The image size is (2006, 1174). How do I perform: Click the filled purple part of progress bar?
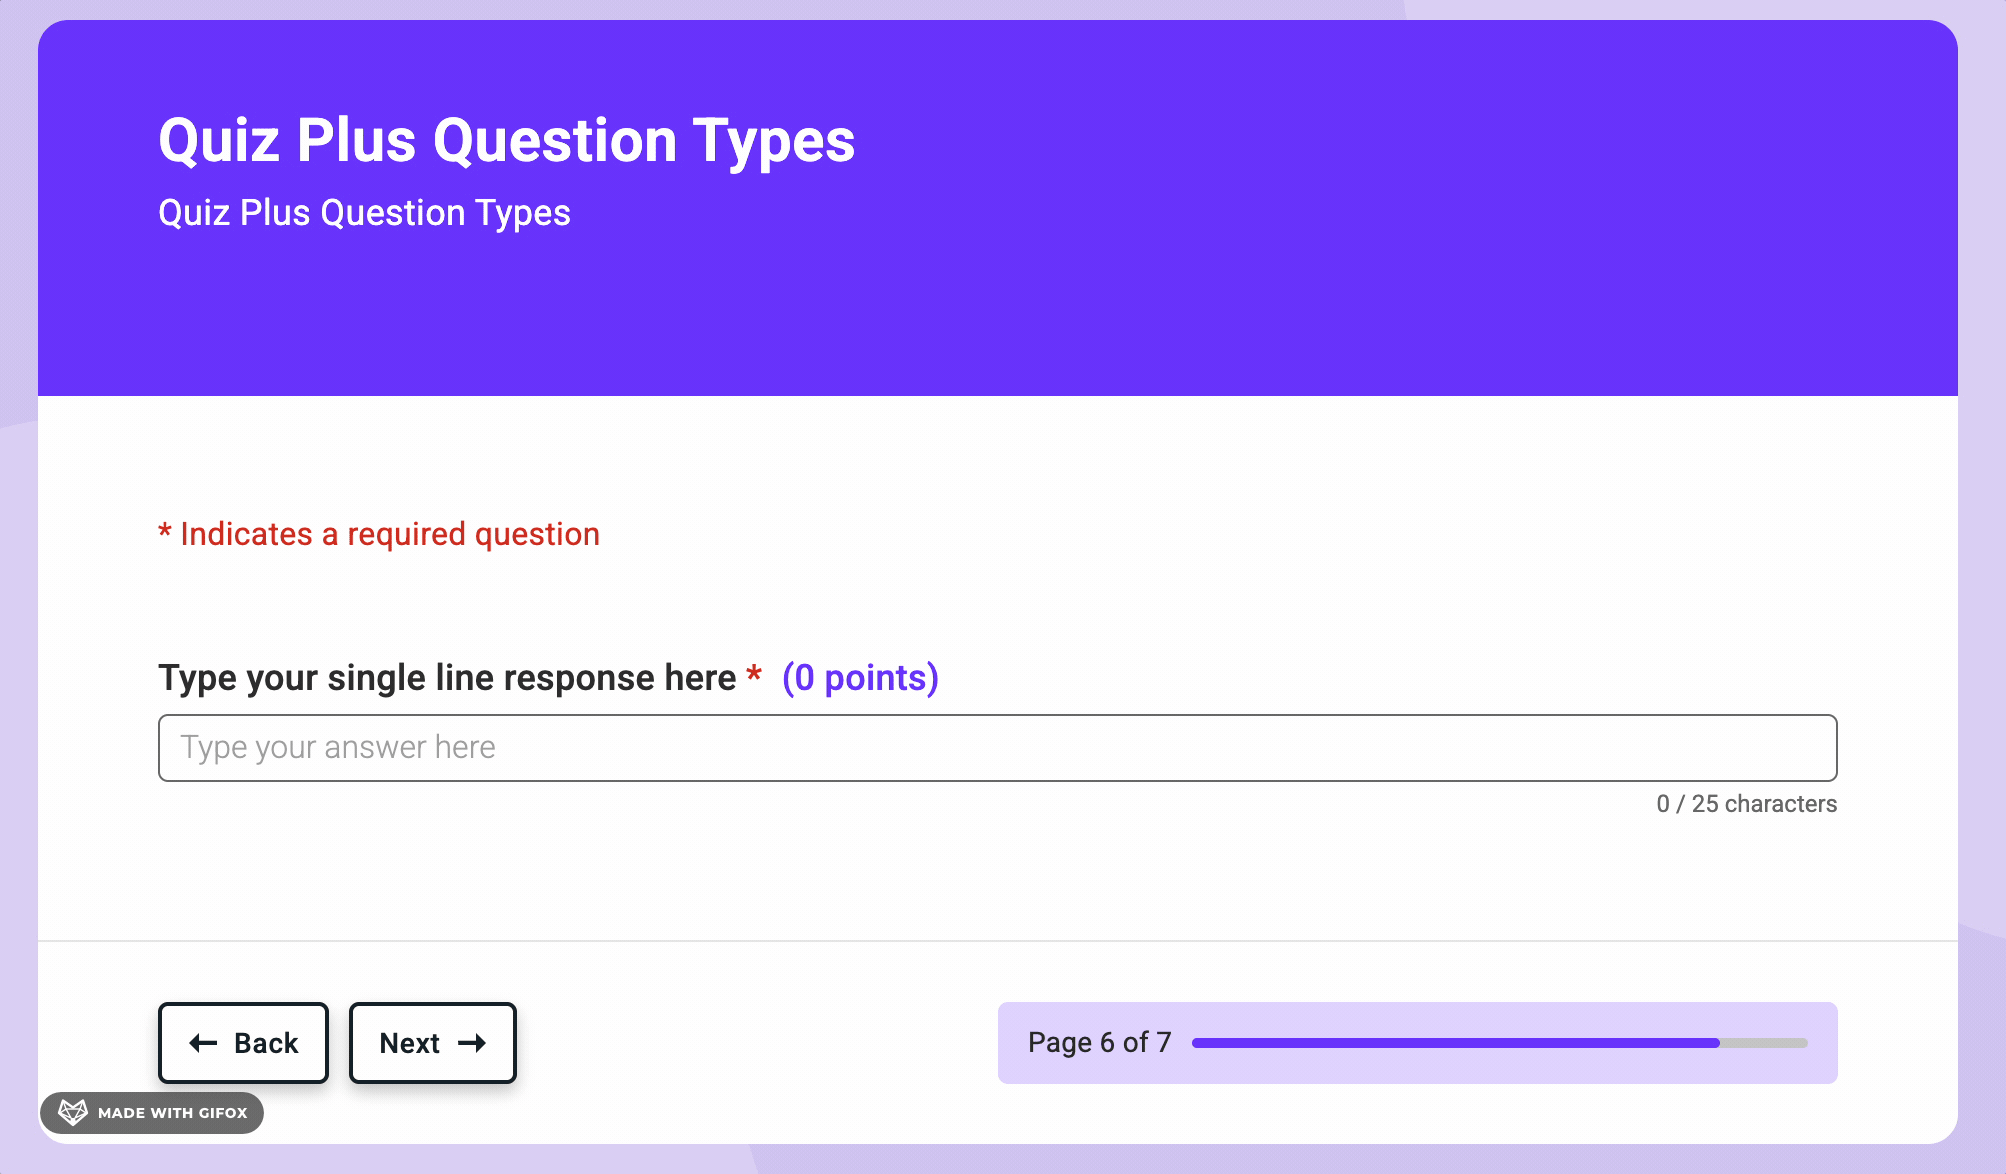pyautogui.click(x=1455, y=1043)
